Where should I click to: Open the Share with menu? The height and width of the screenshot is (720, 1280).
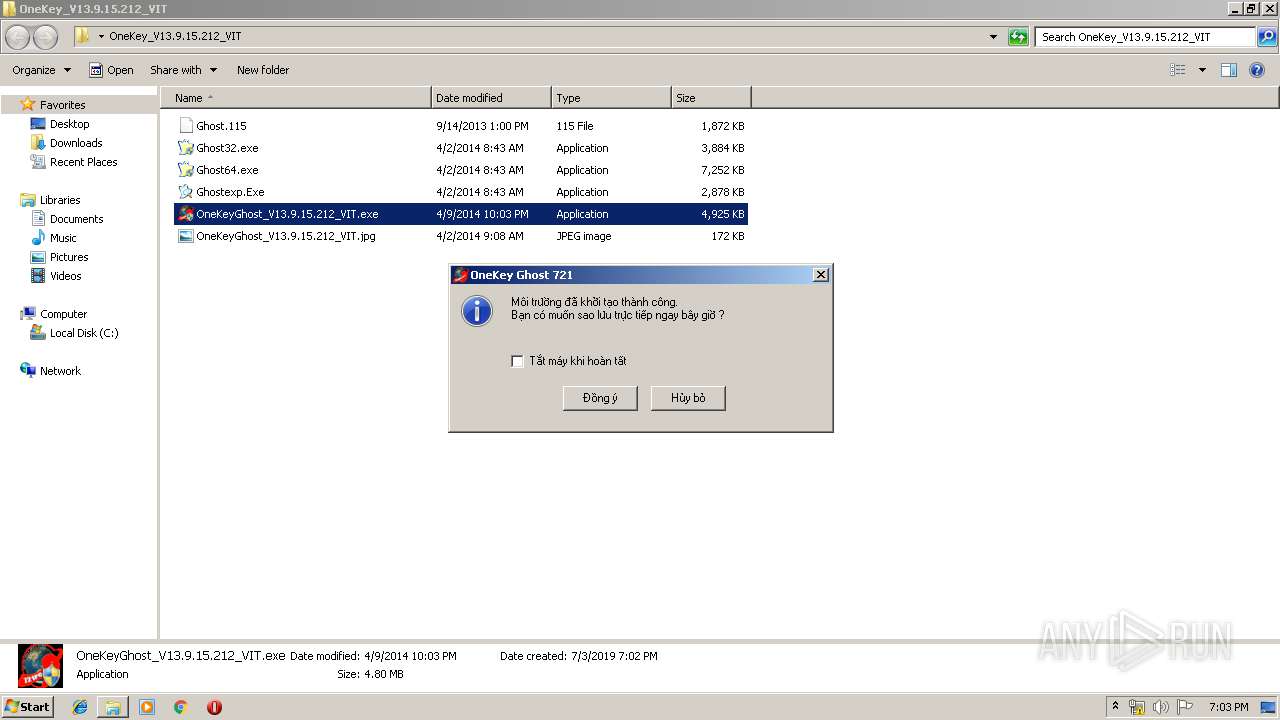[183, 70]
